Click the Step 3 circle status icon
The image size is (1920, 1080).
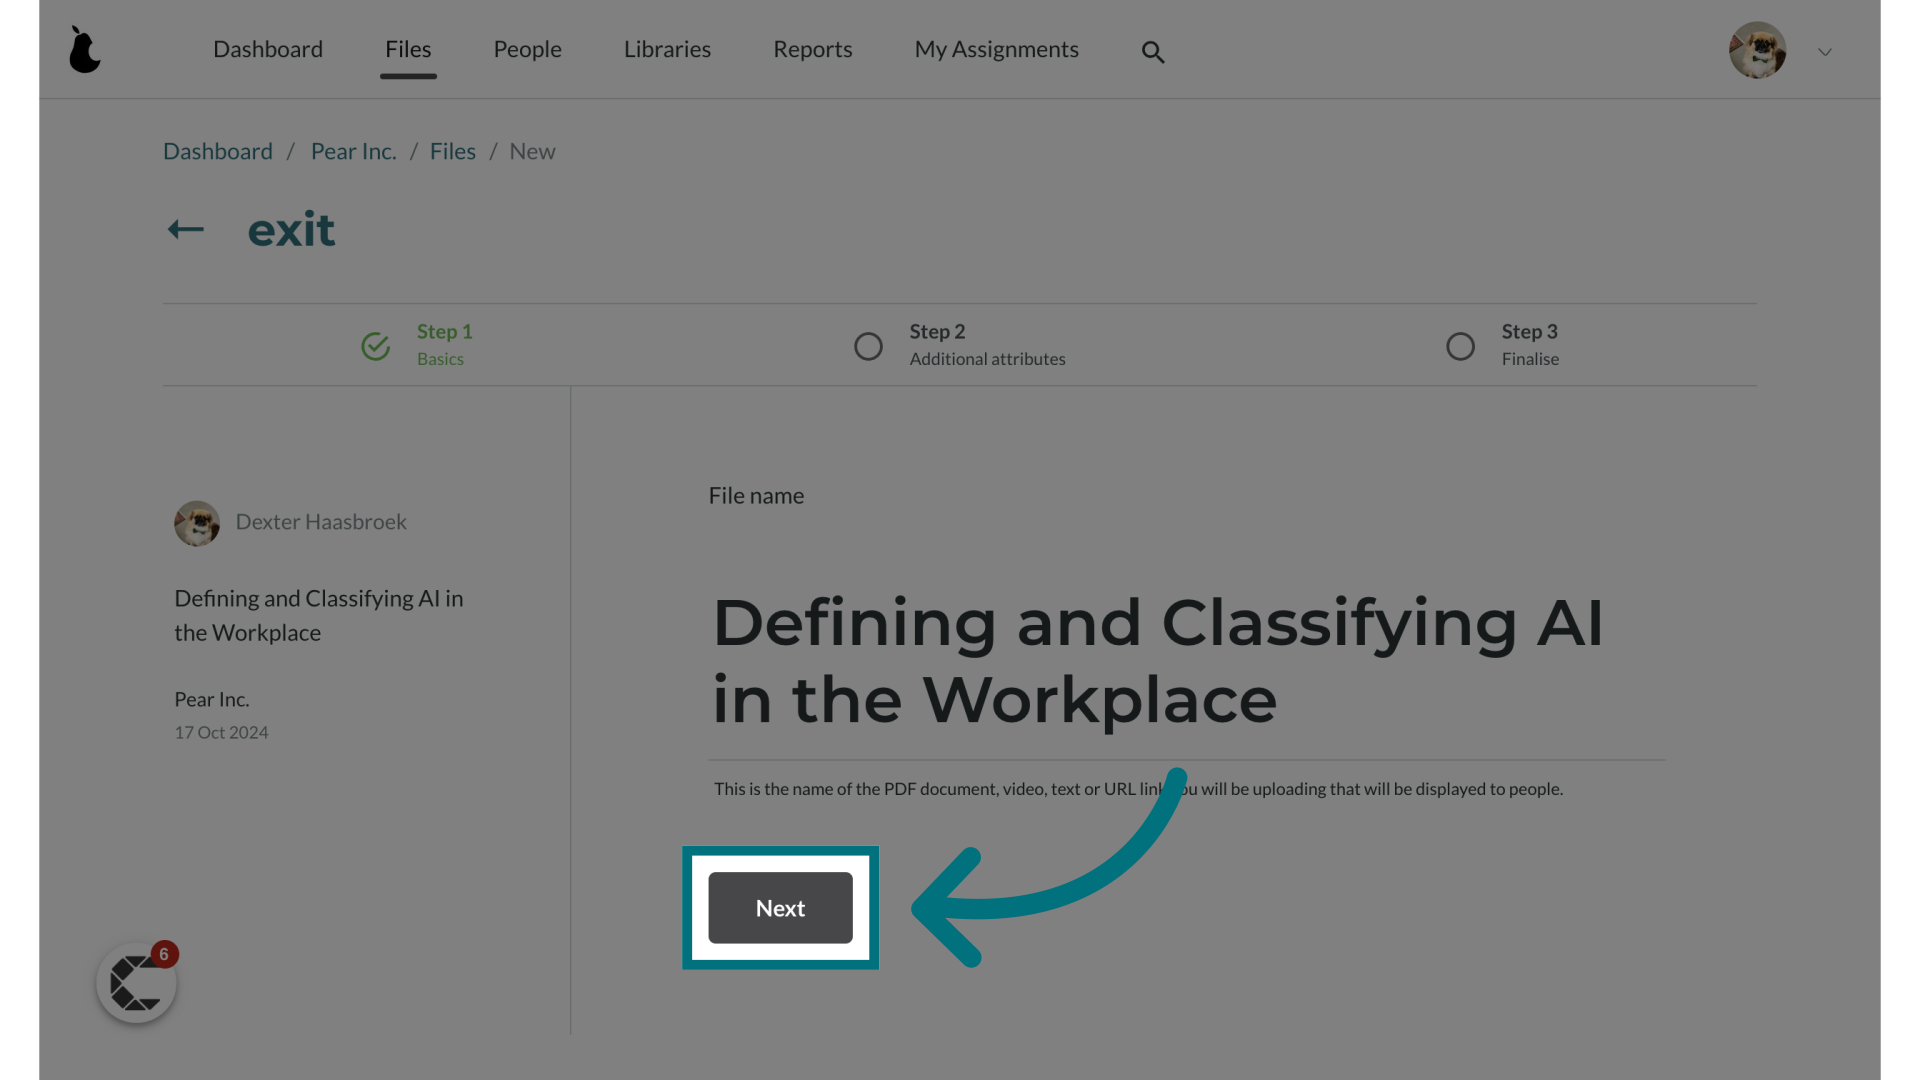(x=1460, y=345)
